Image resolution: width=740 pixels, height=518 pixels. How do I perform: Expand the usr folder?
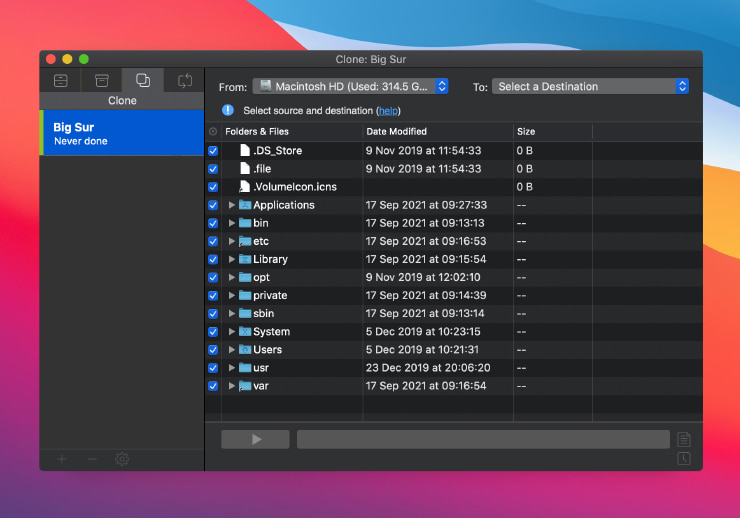232,368
